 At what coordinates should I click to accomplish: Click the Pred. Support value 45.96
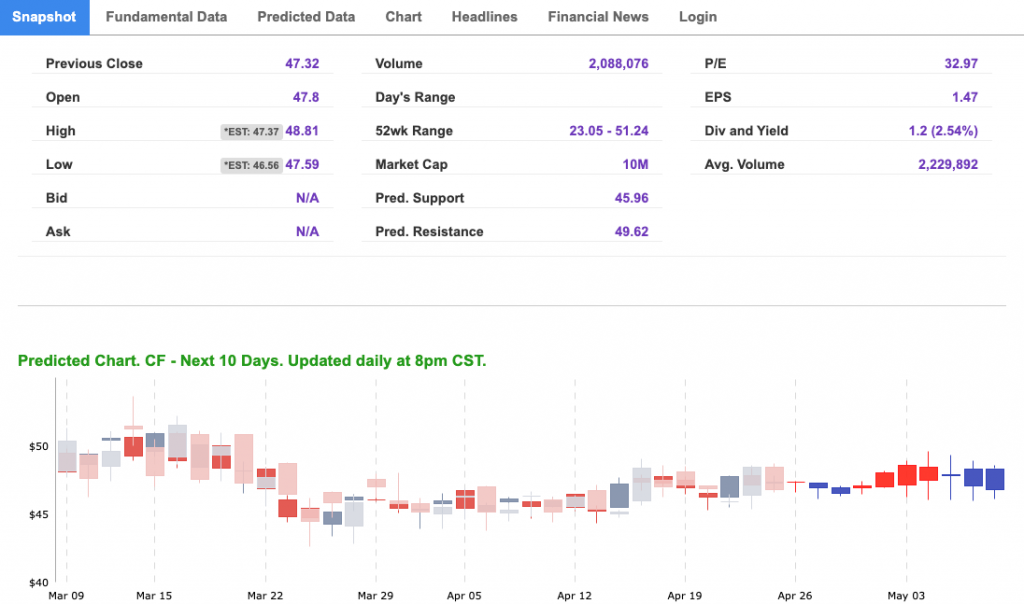tap(631, 198)
